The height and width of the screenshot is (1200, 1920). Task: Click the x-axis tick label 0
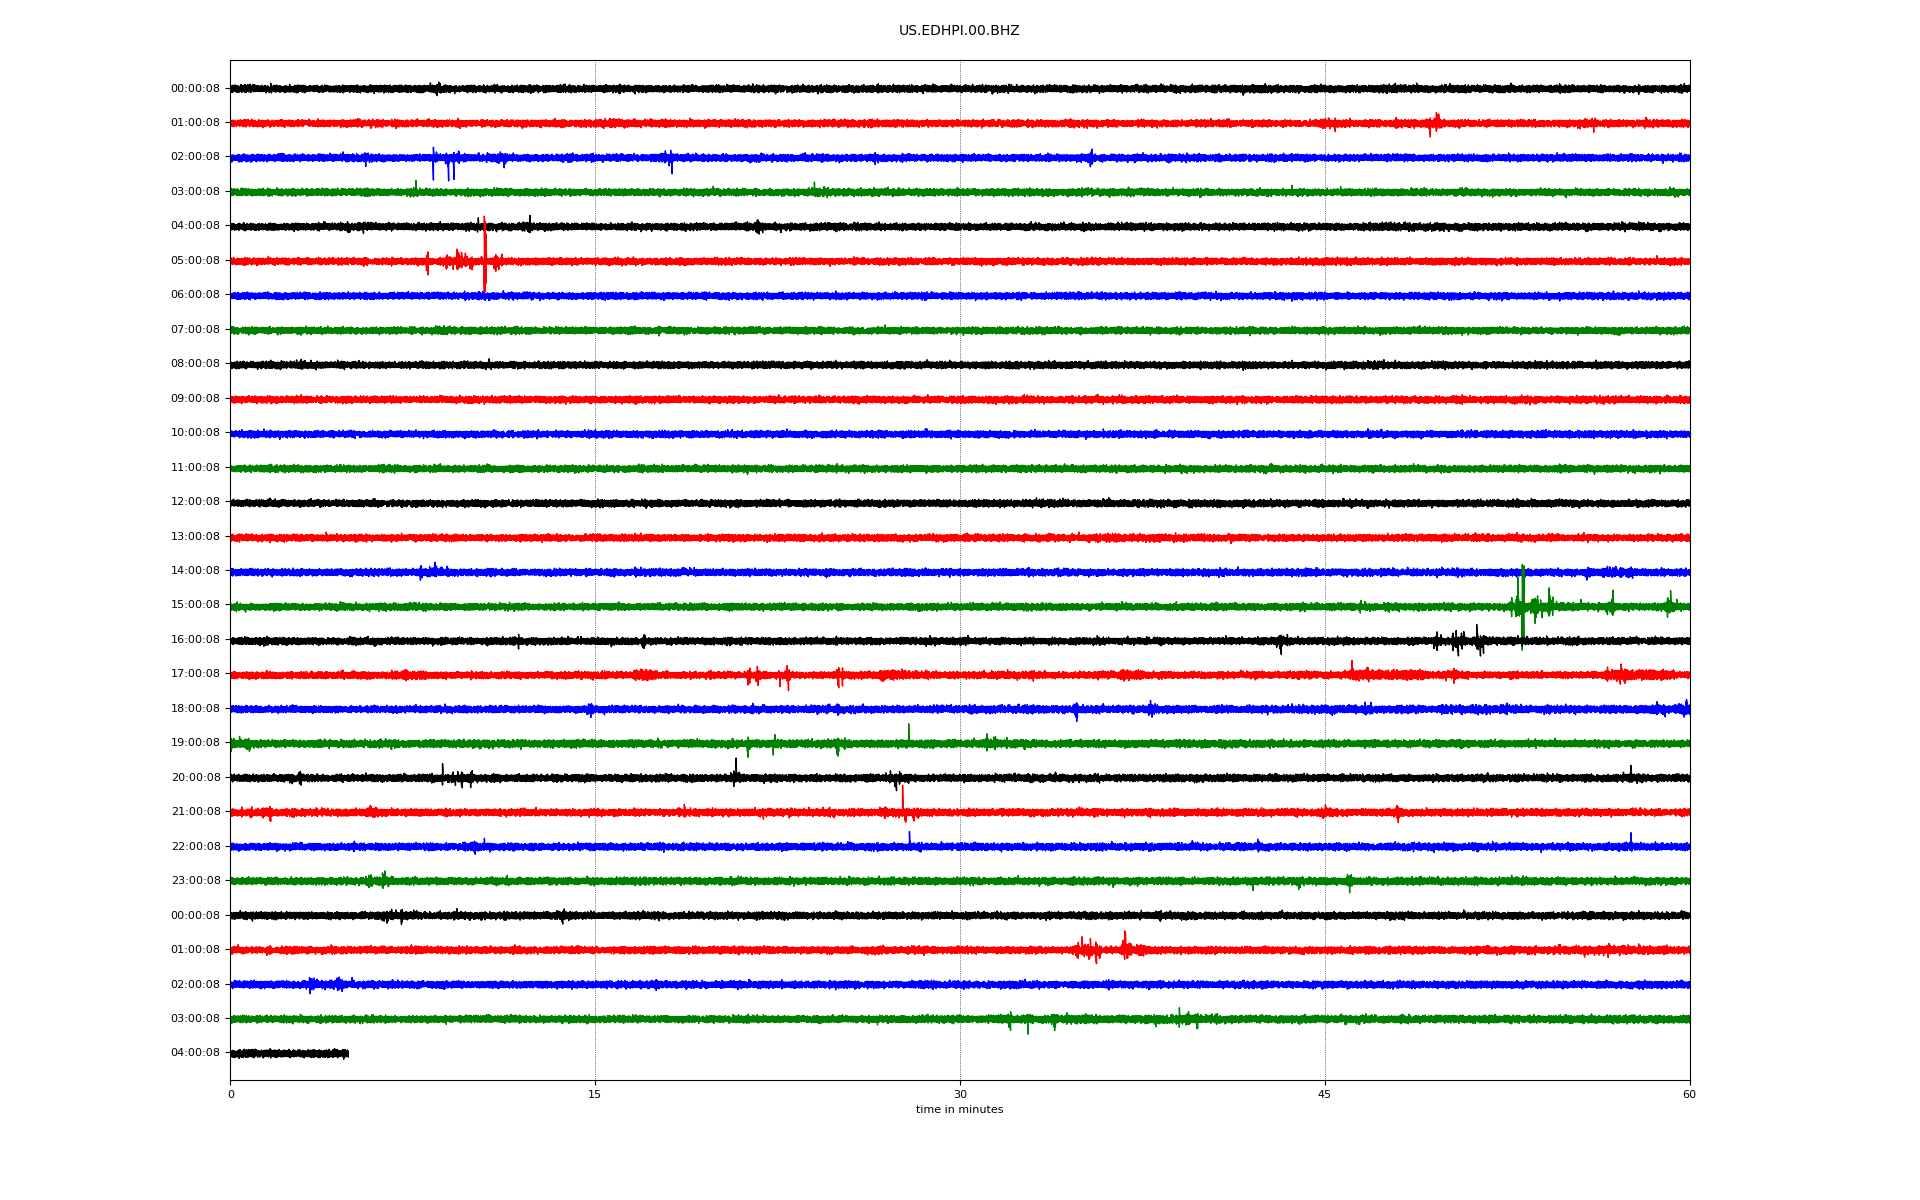tap(231, 1094)
